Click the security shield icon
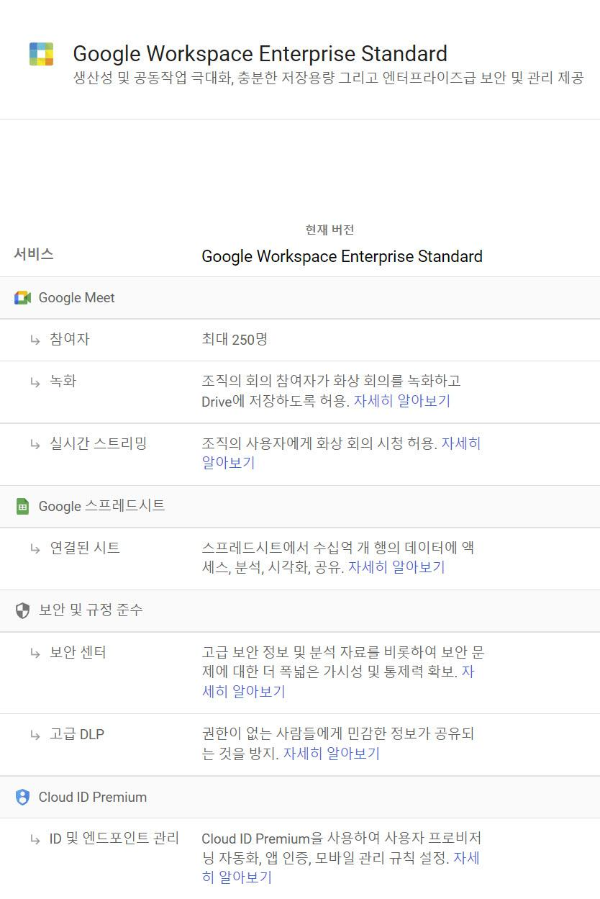Screen dimensions: 600x899 pyautogui.click(x=22, y=611)
